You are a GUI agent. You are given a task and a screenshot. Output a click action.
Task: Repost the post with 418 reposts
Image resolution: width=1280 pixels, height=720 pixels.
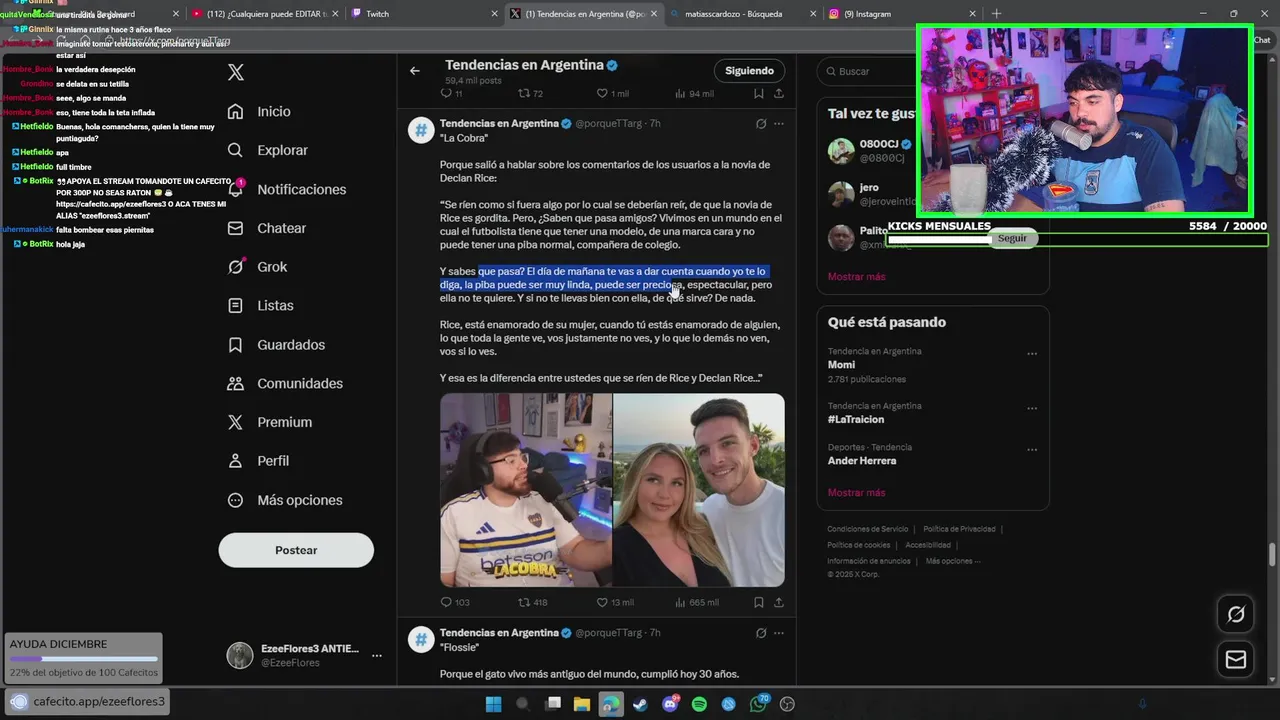pyautogui.click(x=532, y=602)
